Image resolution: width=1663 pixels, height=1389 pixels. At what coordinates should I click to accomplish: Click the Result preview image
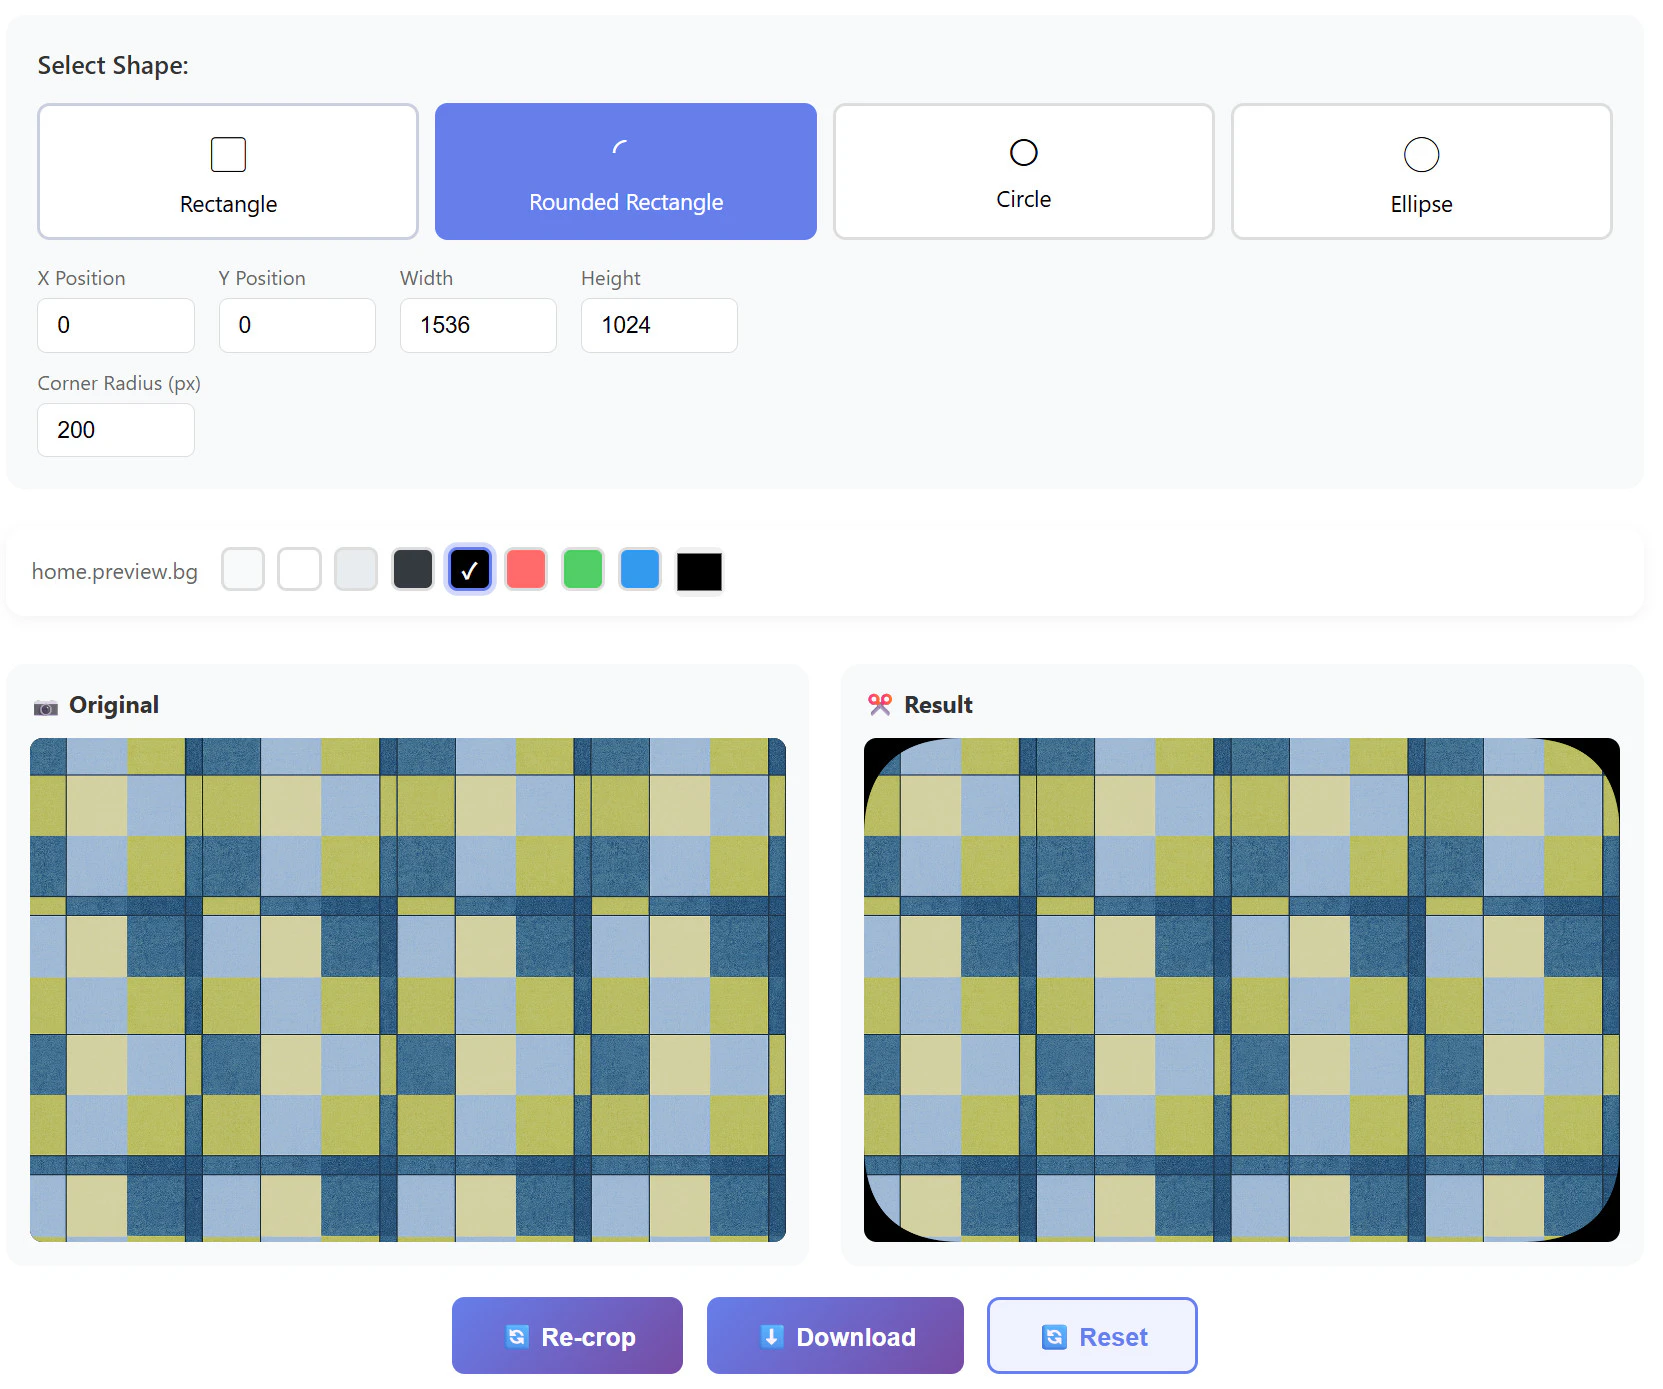point(1241,990)
